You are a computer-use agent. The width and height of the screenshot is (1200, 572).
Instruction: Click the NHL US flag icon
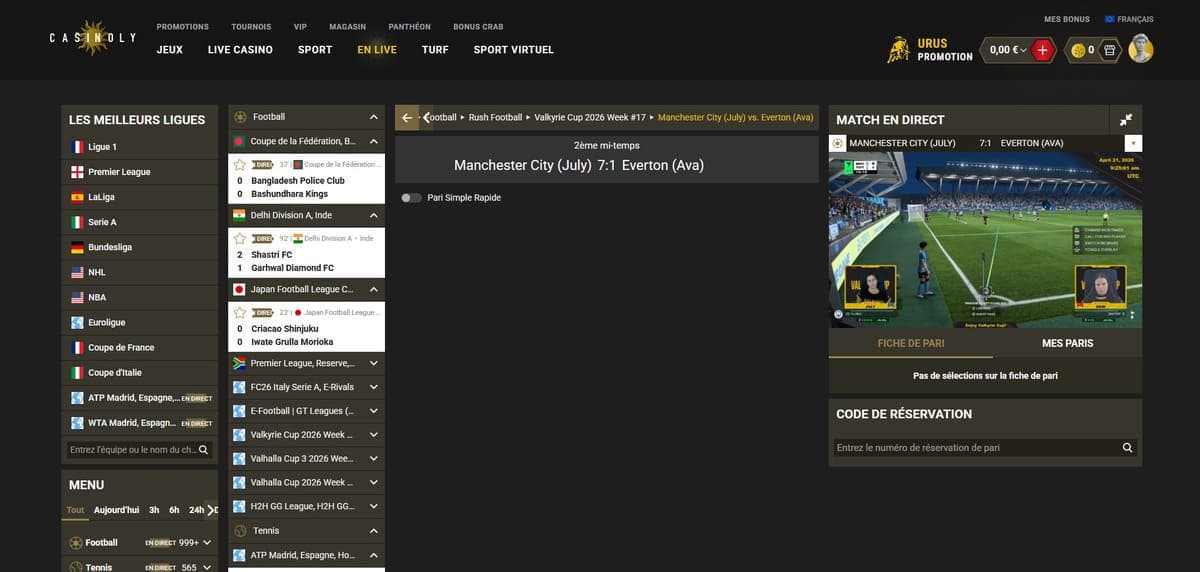click(77, 272)
